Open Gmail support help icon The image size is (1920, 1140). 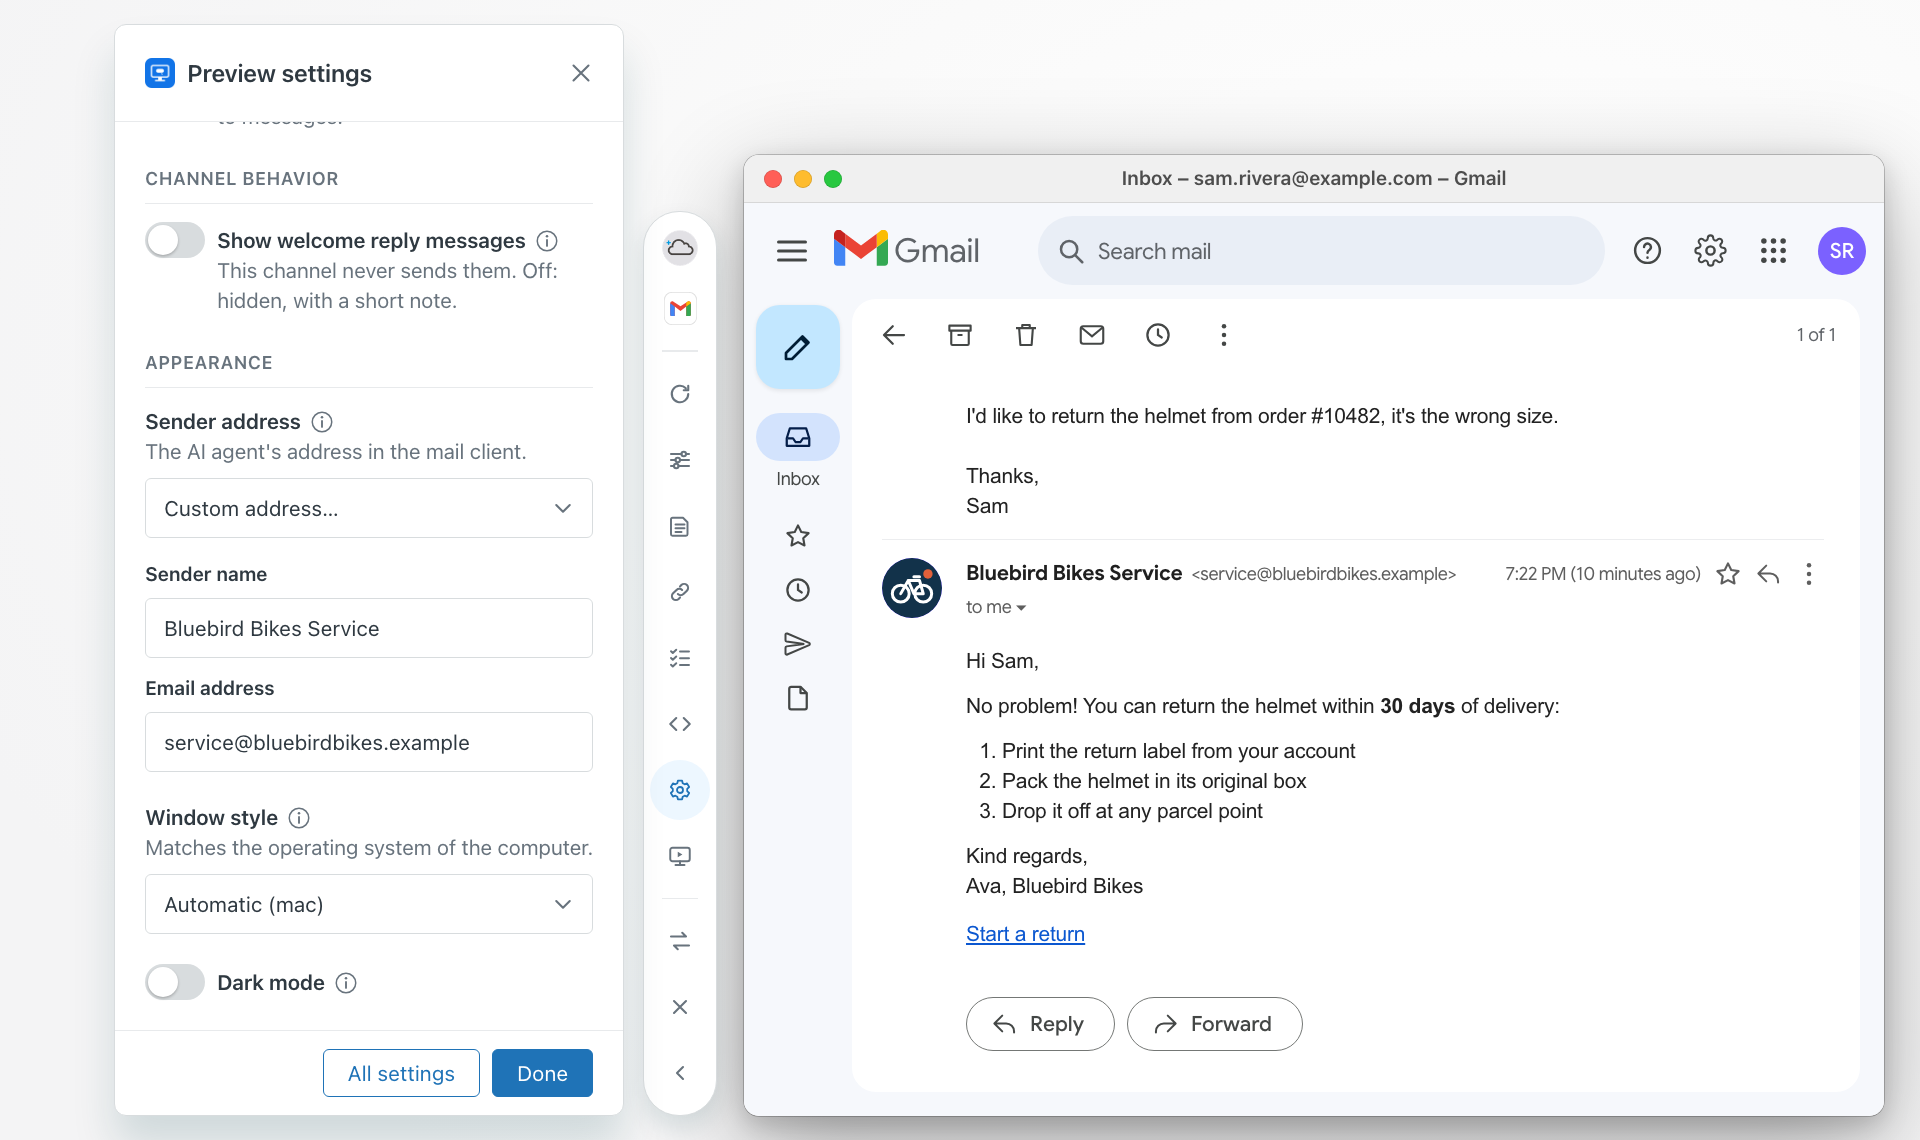coord(1647,251)
